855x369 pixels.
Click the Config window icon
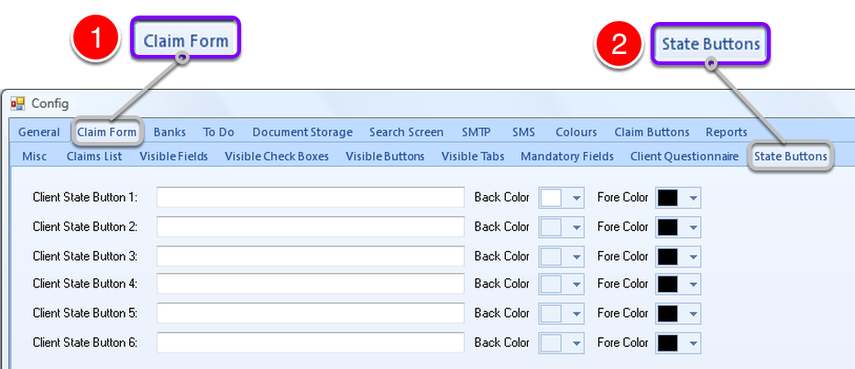pos(18,103)
